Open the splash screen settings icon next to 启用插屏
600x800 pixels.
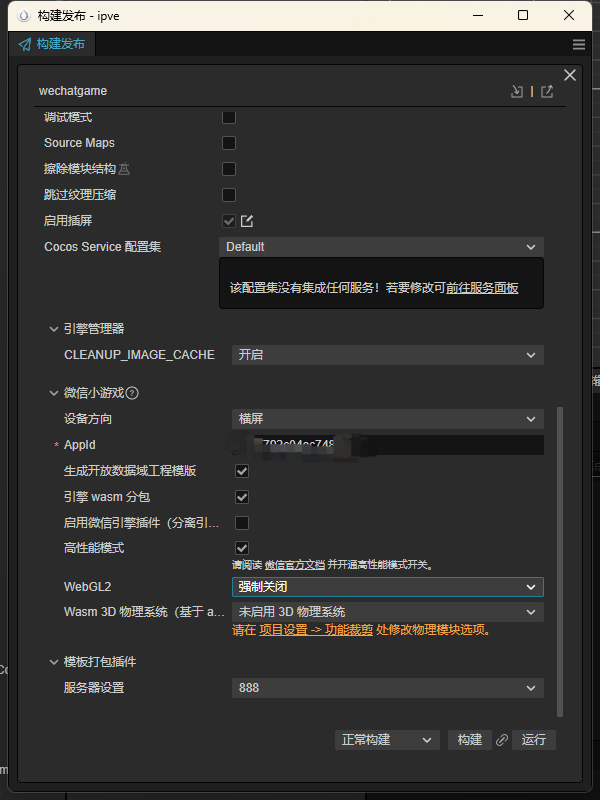(x=247, y=221)
